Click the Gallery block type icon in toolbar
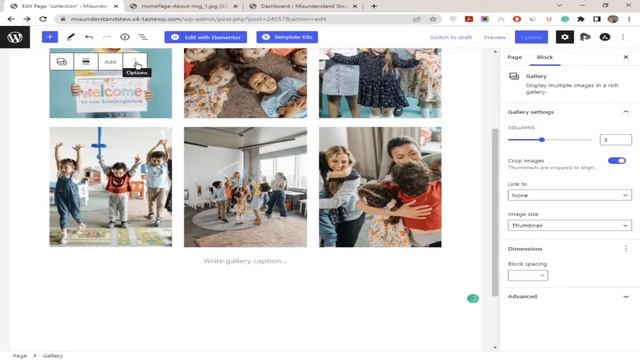640x360 pixels. pos(62,62)
